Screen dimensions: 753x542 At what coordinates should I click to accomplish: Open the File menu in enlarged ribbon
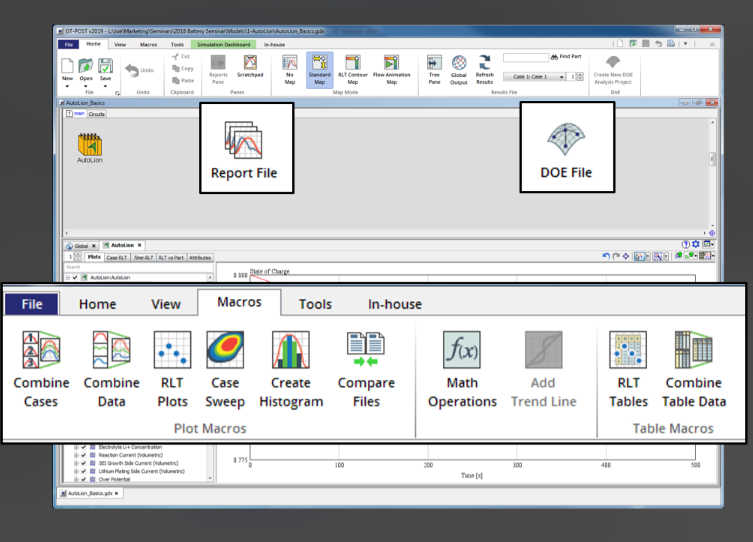click(x=32, y=304)
